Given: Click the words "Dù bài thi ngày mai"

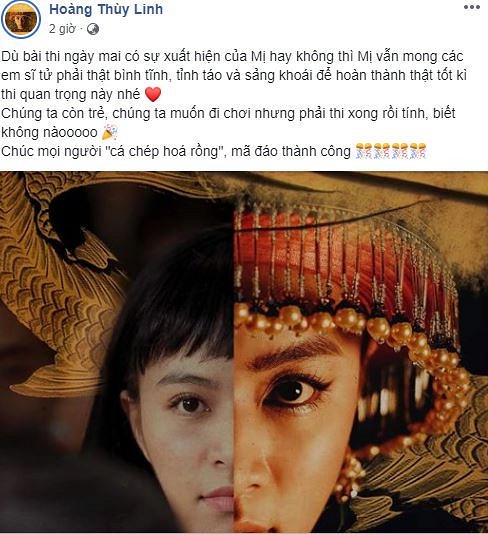Looking at the screenshot, I should [x=61, y=57].
